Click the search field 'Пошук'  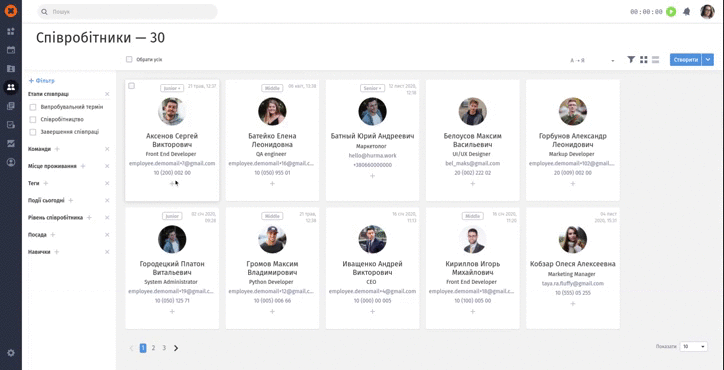[x=127, y=12]
